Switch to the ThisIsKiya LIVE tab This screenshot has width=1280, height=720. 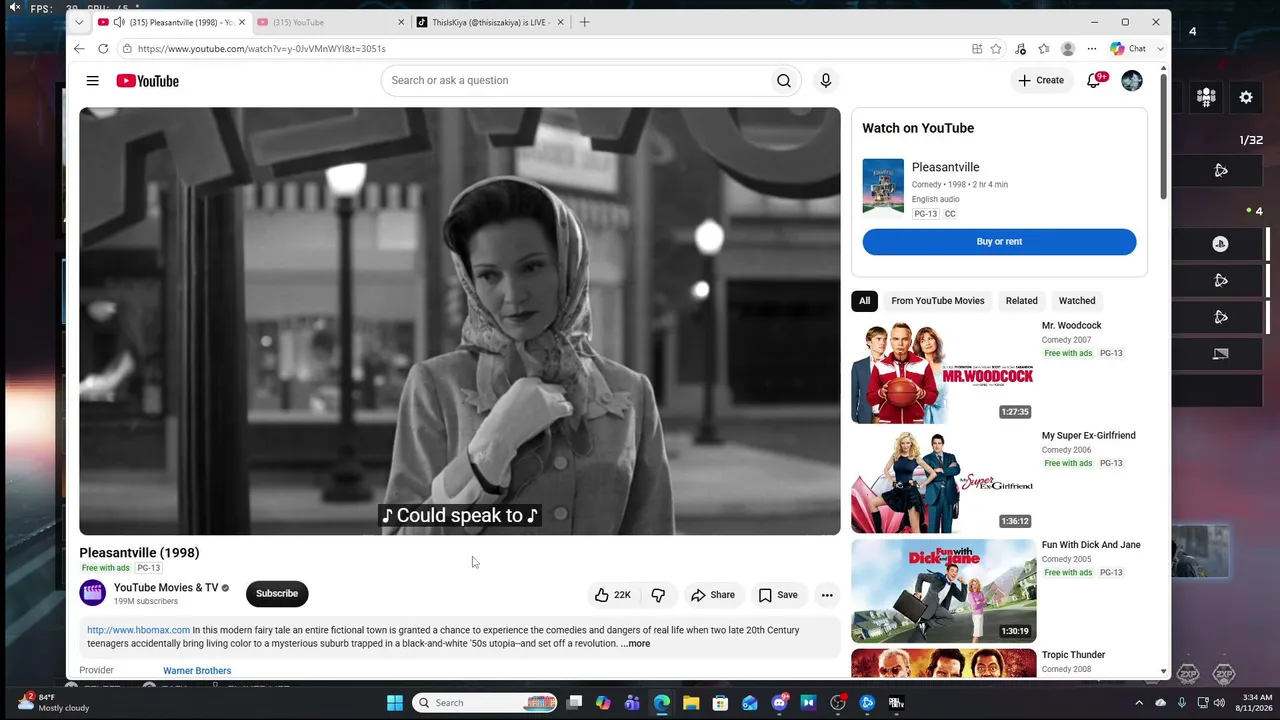pos(490,22)
